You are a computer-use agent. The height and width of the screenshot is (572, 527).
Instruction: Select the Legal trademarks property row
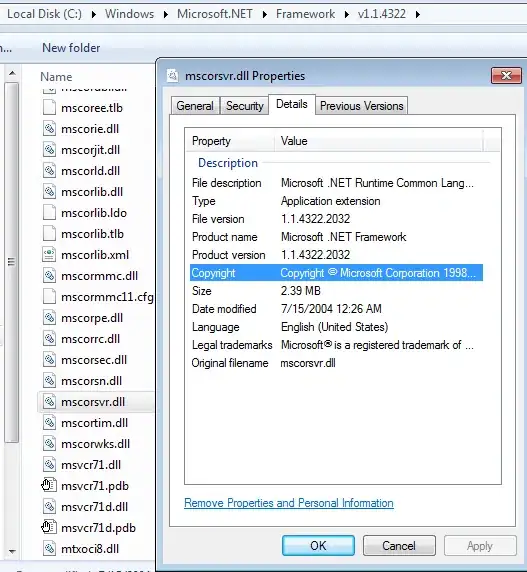tap(336, 345)
